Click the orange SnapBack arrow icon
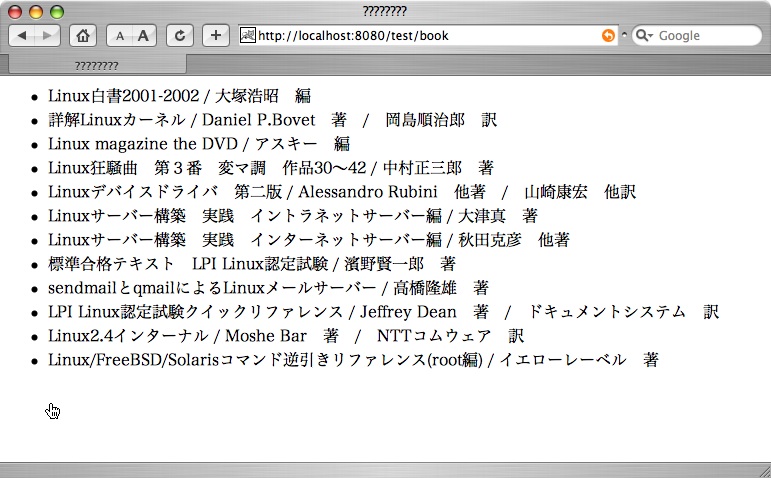The width and height of the screenshot is (771, 478). click(608, 35)
